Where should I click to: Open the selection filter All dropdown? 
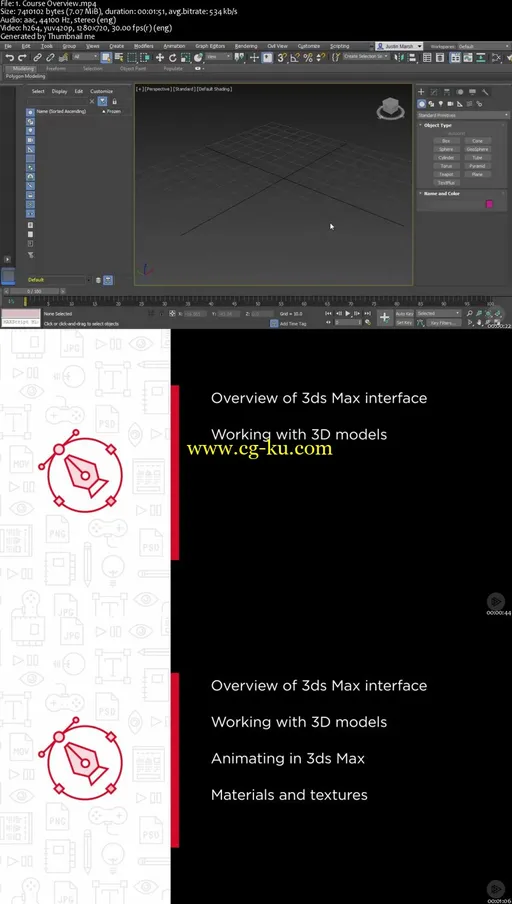pos(85,57)
